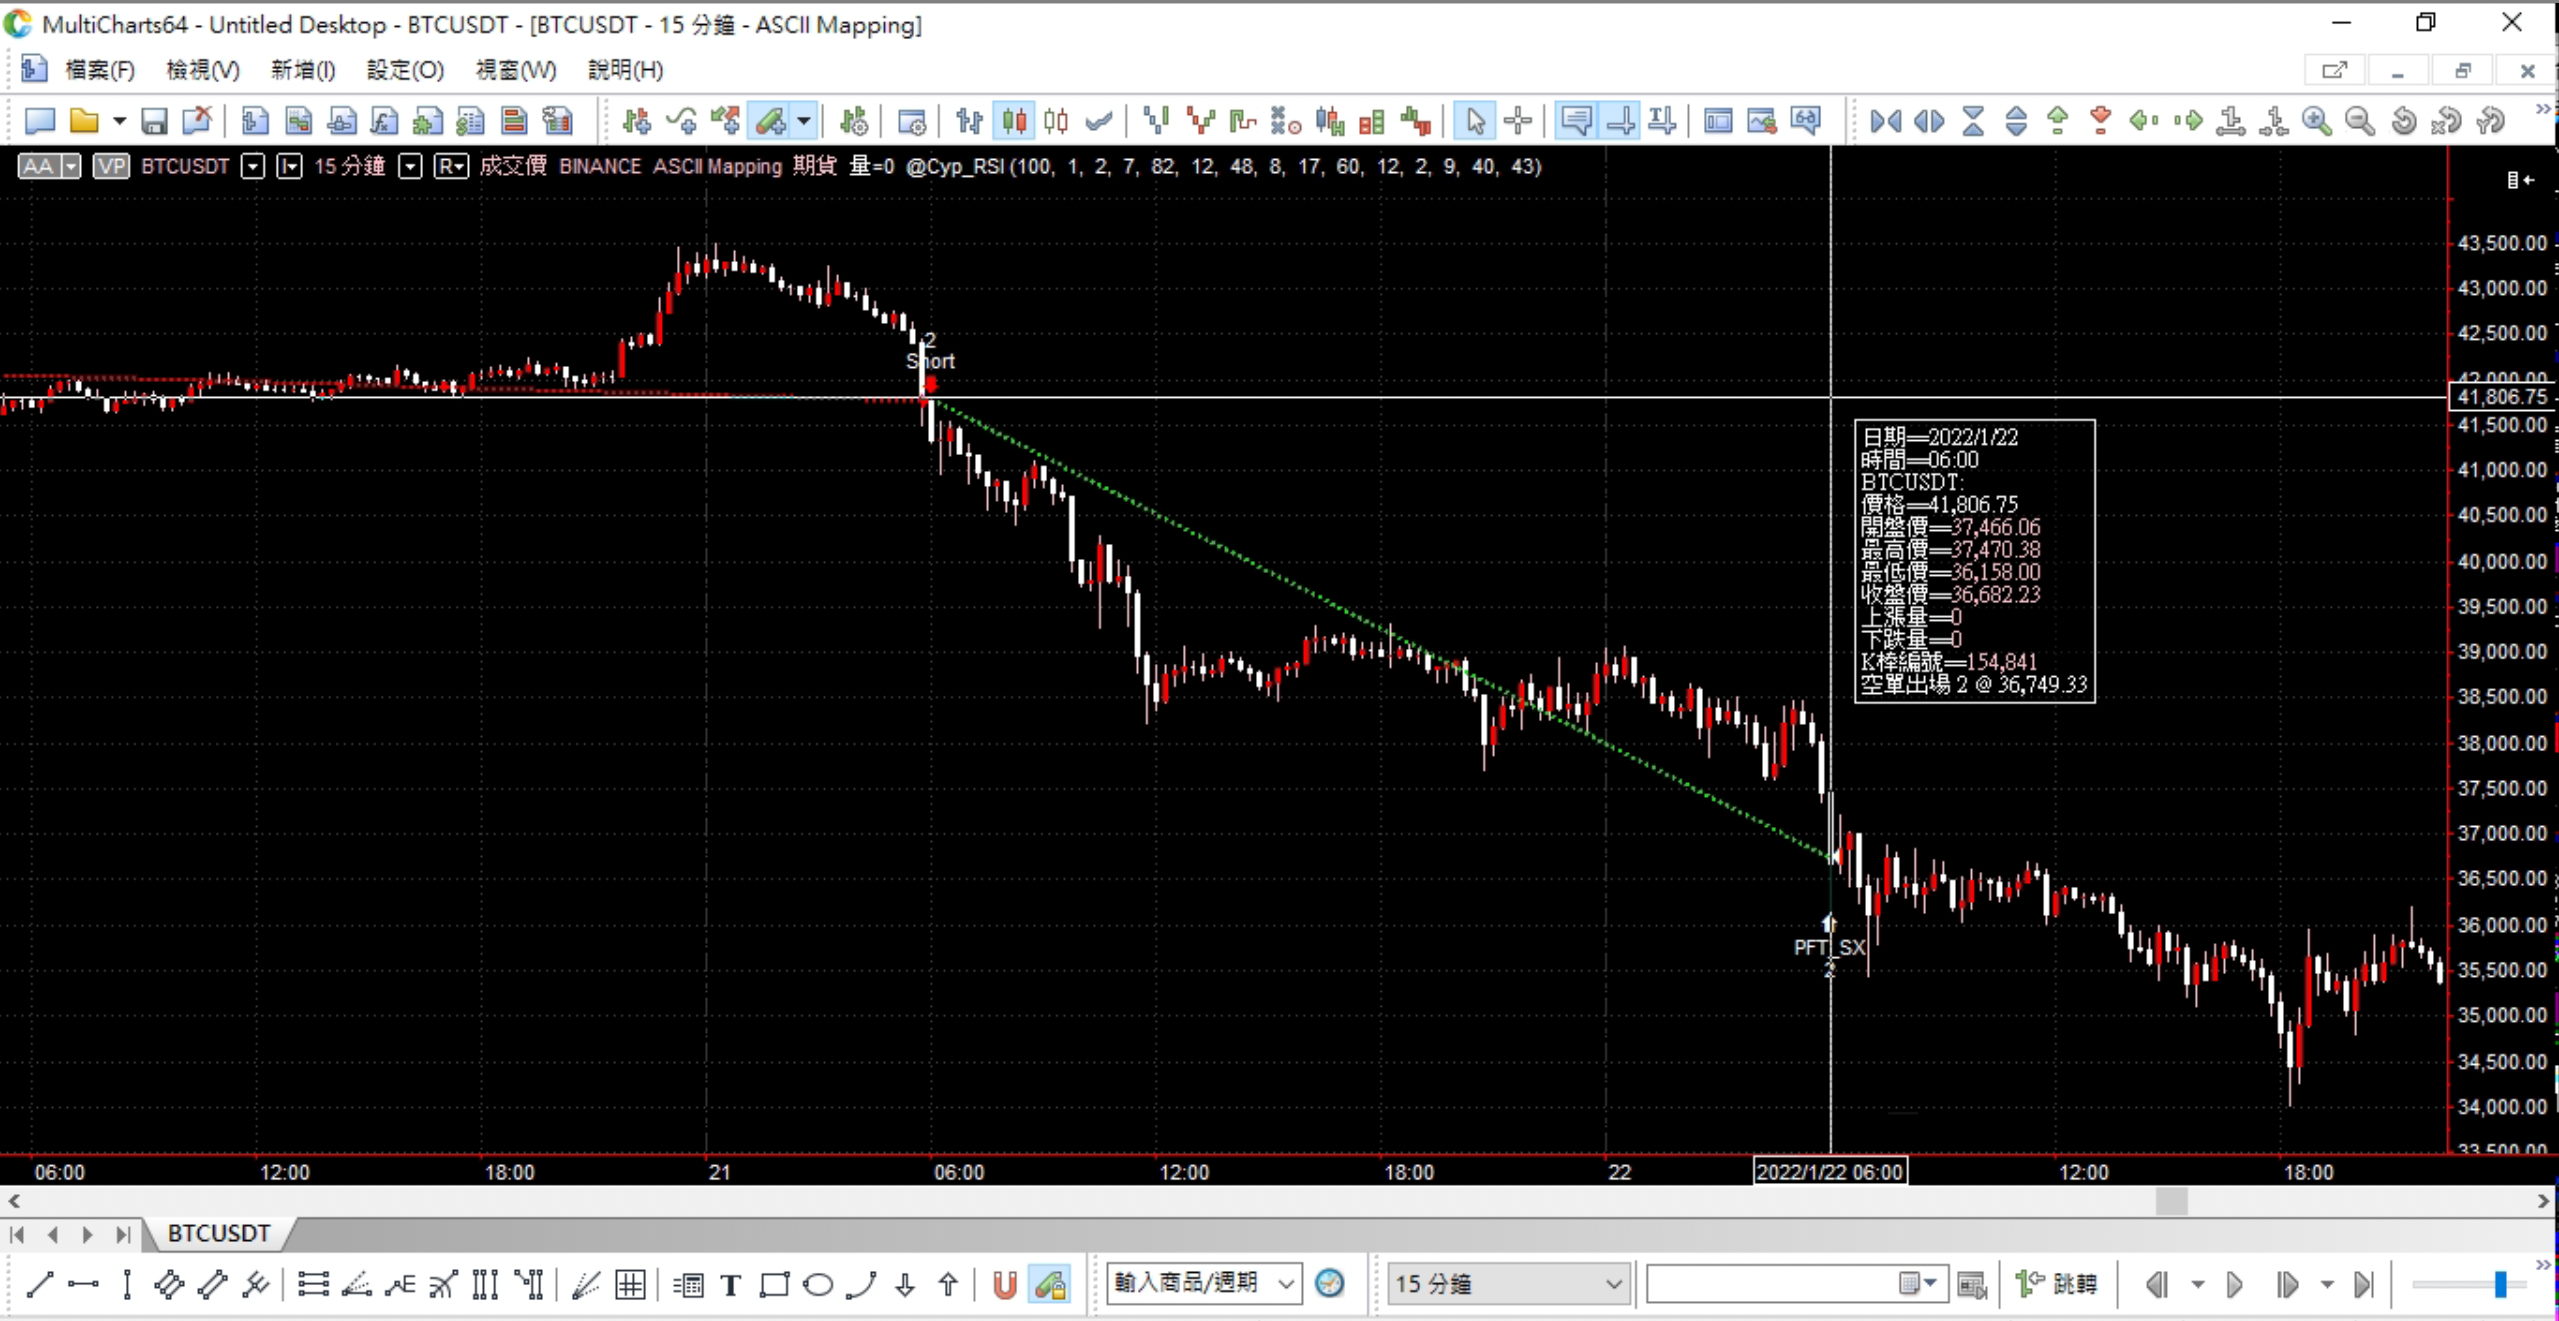The height and width of the screenshot is (1321, 2559).
Task: Click the @Cyp_RSI signal label
Action: (953, 166)
